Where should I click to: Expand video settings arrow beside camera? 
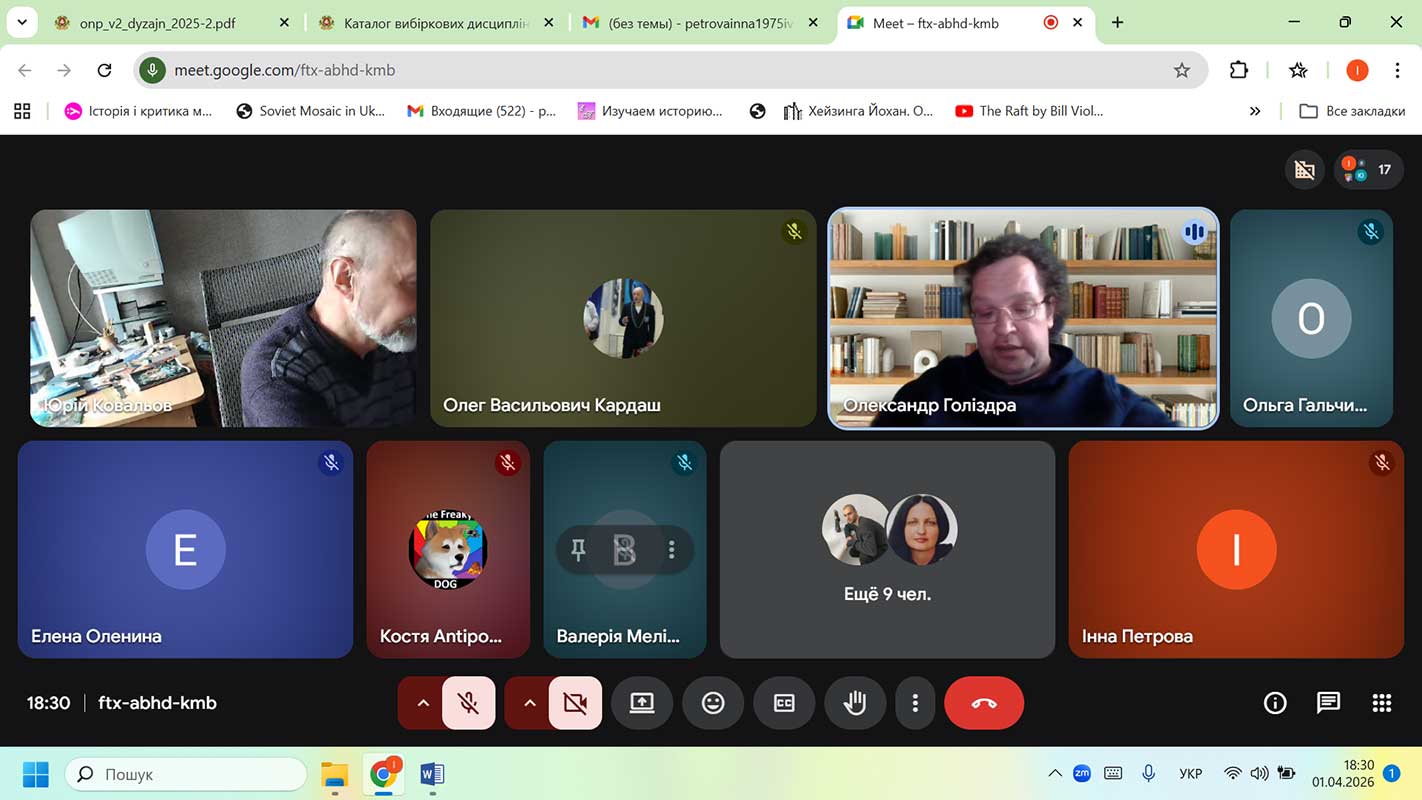click(x=530, y=703)
